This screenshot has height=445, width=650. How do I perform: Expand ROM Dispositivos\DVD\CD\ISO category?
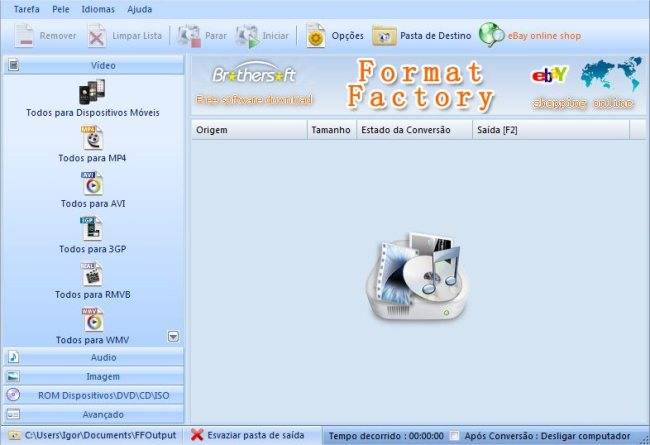(x=94, y=395)
